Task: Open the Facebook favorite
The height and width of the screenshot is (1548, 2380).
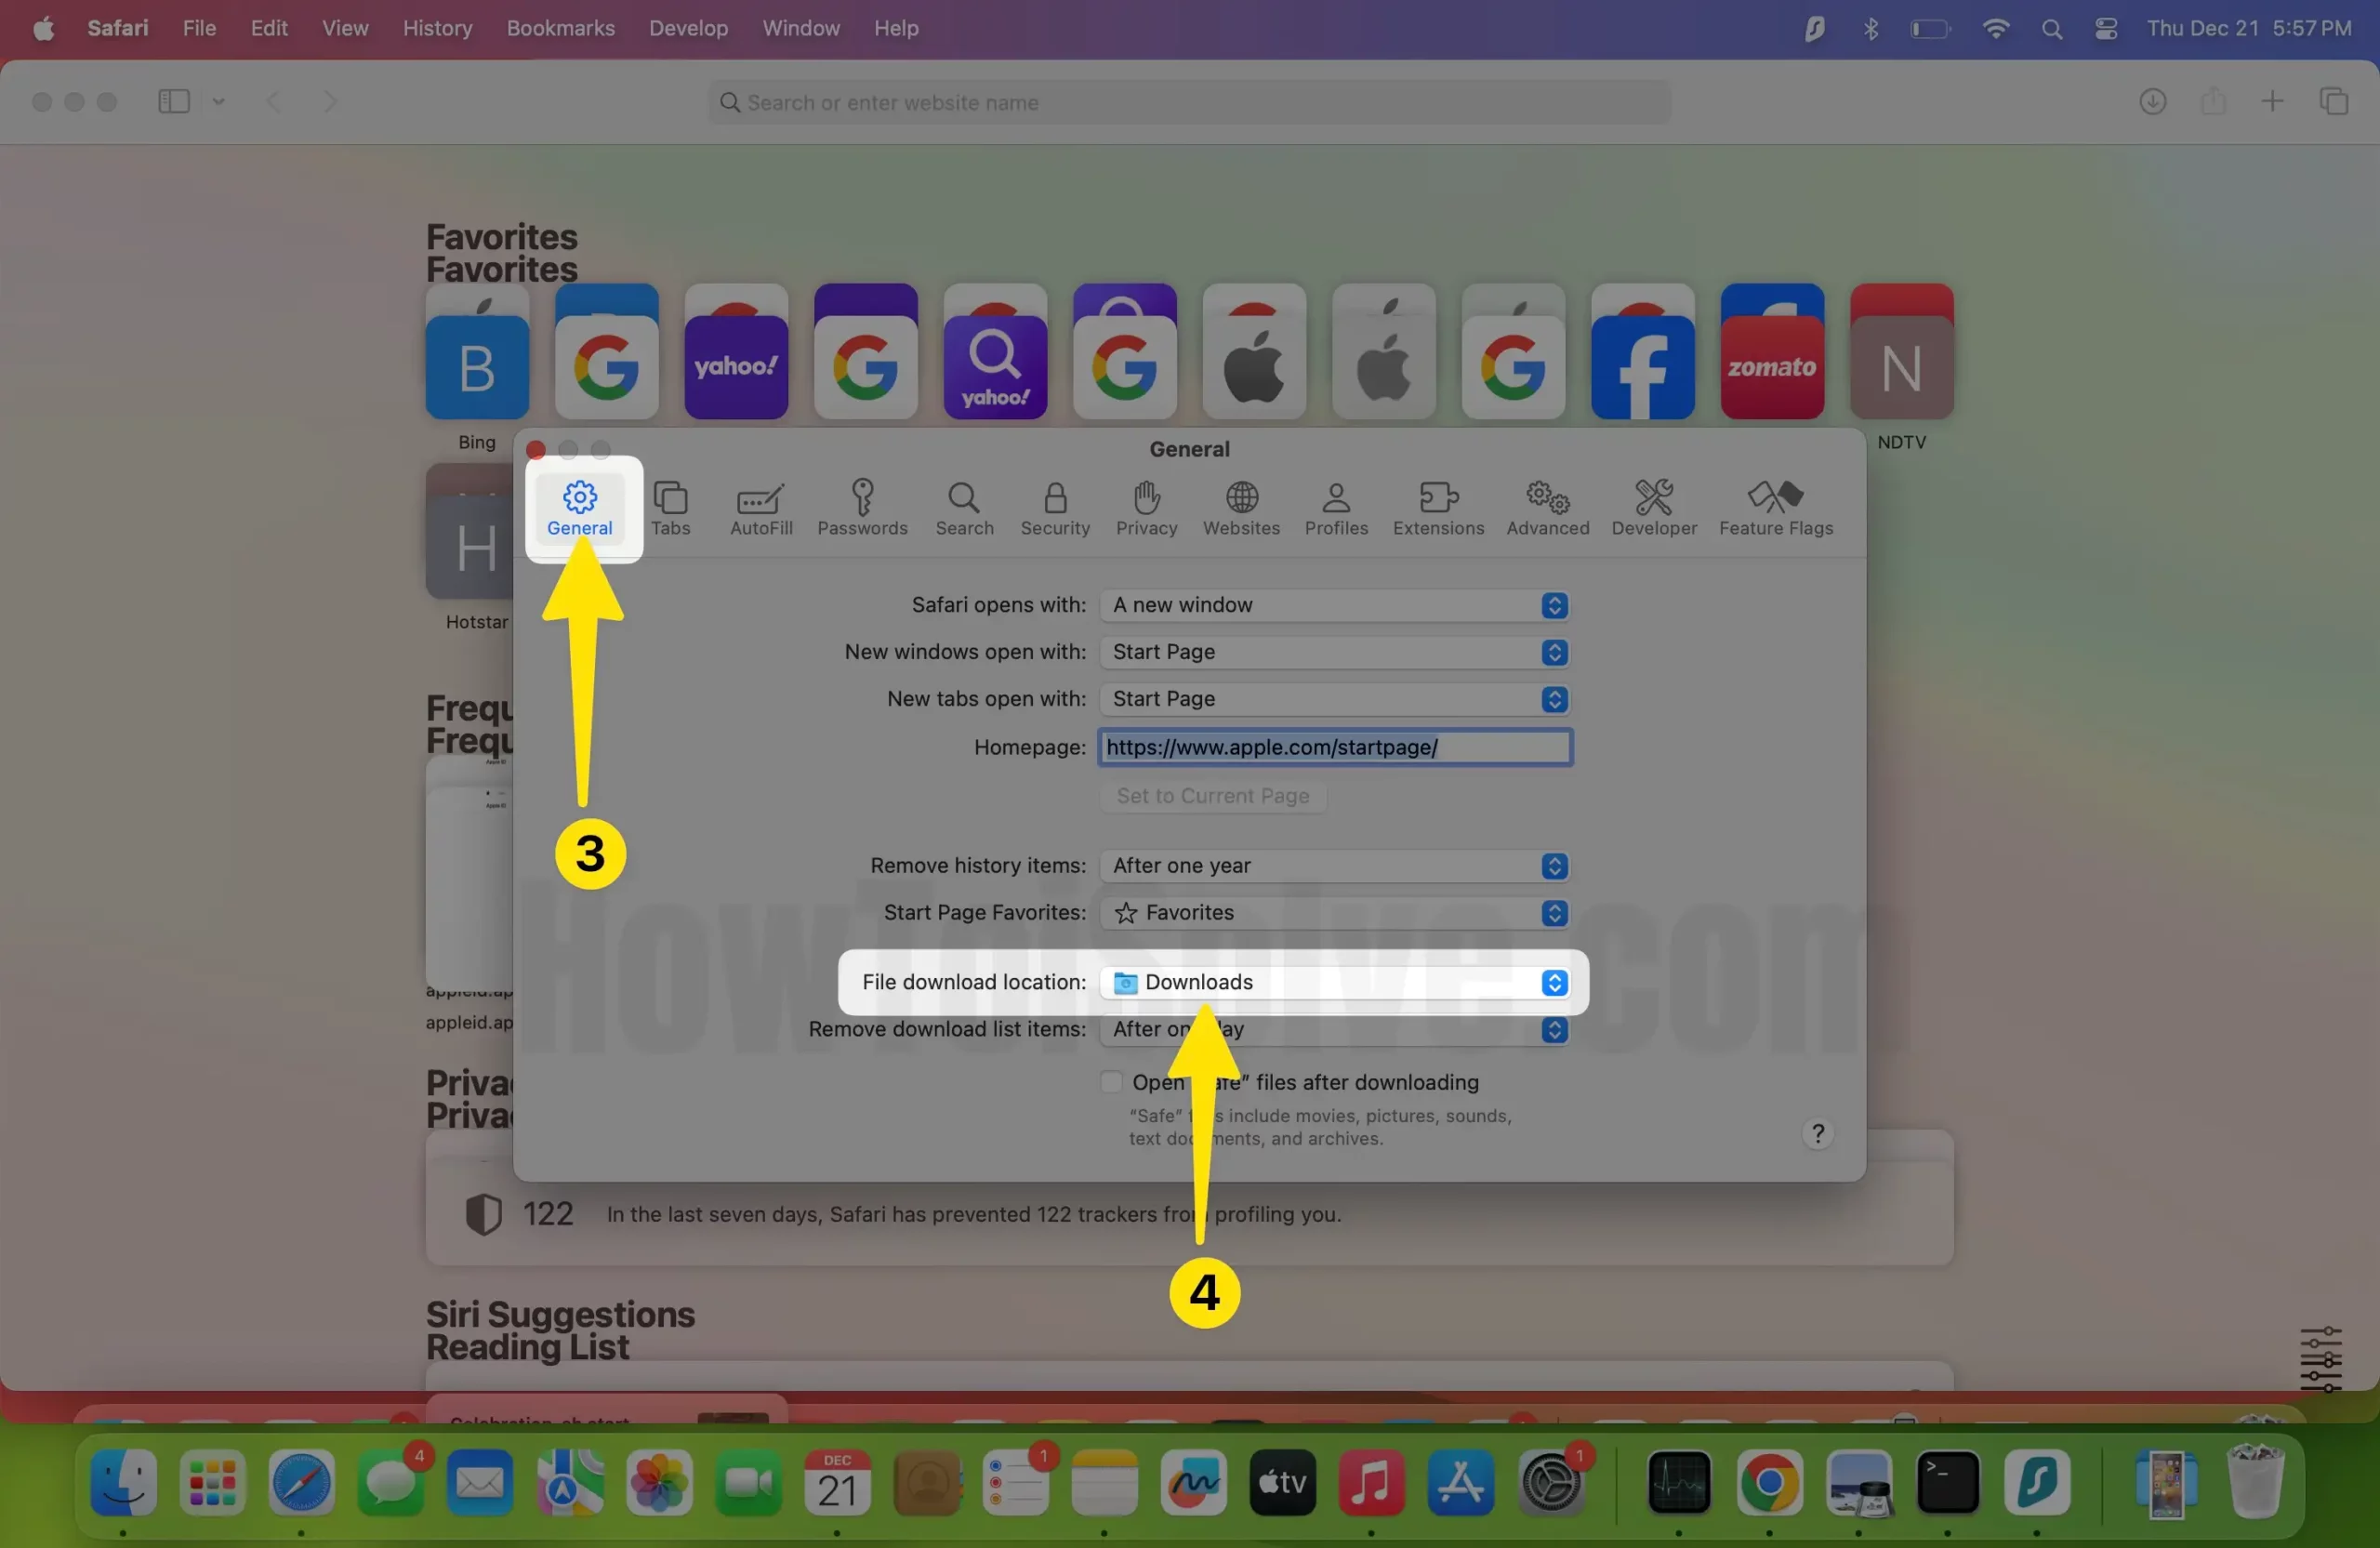Action: [x=1642, y=367]
